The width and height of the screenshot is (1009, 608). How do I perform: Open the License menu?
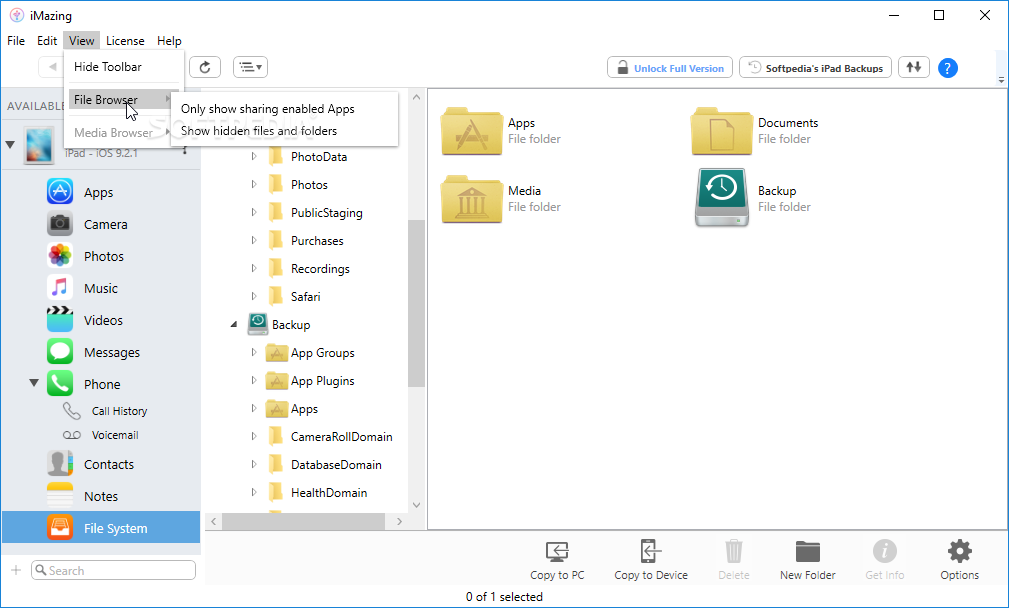pos(125,41)
